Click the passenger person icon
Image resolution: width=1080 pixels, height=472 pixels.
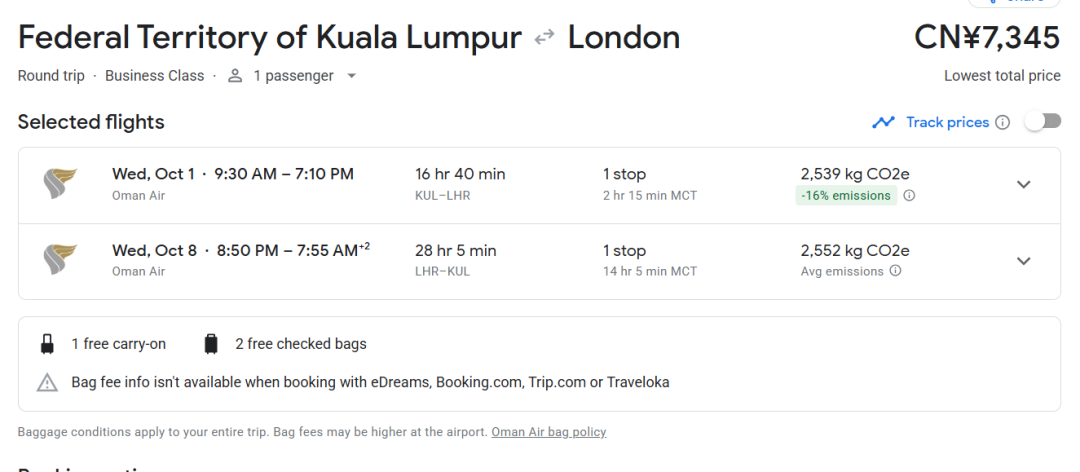point(235,76)
